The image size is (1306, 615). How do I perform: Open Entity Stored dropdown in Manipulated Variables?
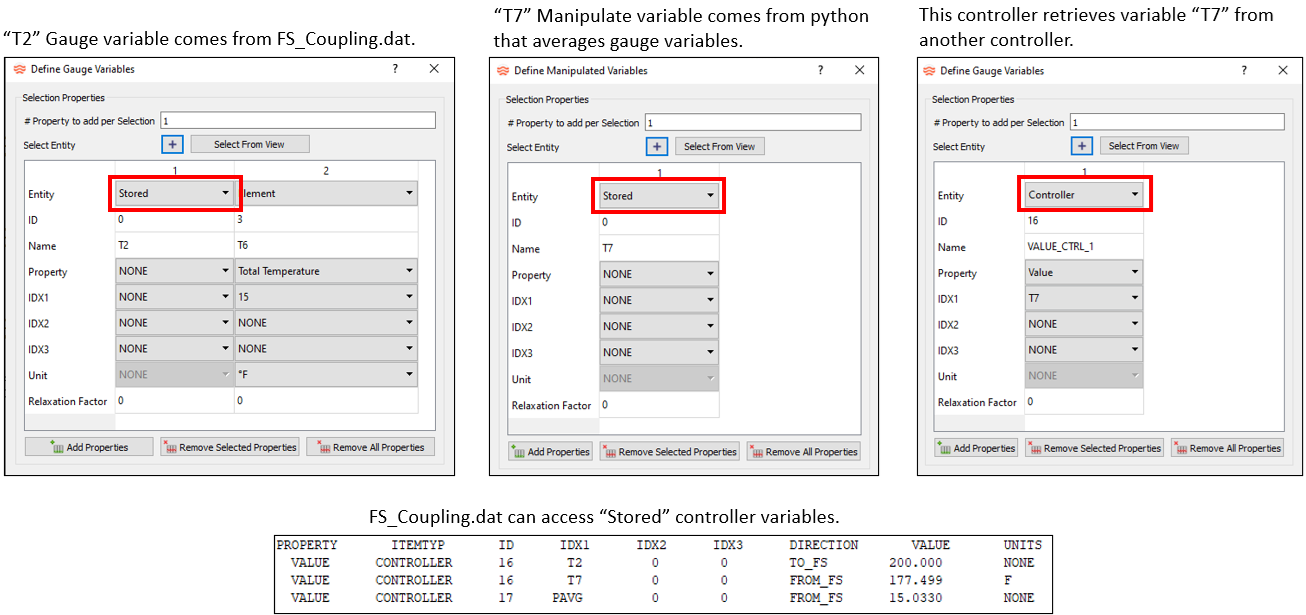[658, 196]
